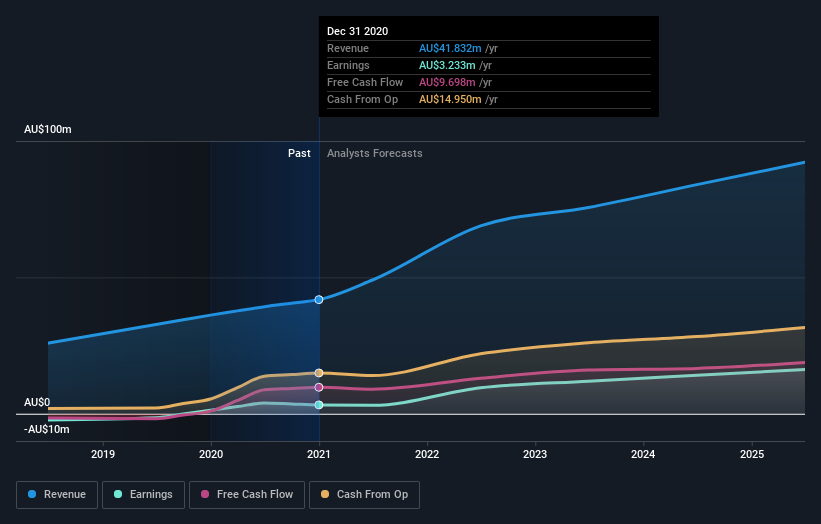Toggle the Earnings series legend button
Image resolution: width=821 pixels, height=524 pixels.
click(x=143, y=495)
